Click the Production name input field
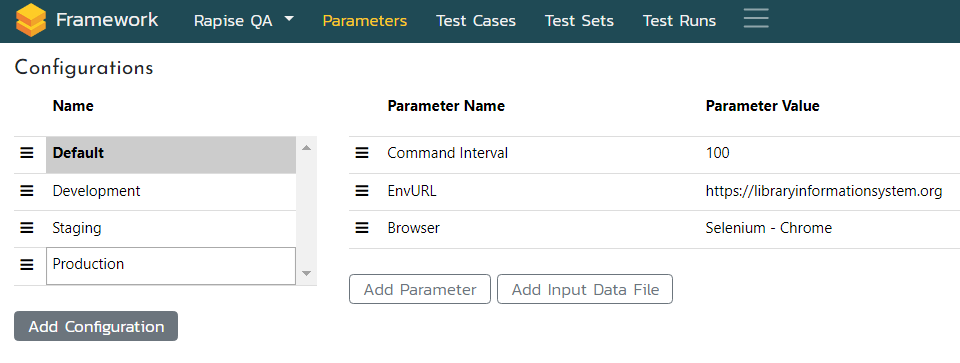960x363 pixels. tap(171, 266)
